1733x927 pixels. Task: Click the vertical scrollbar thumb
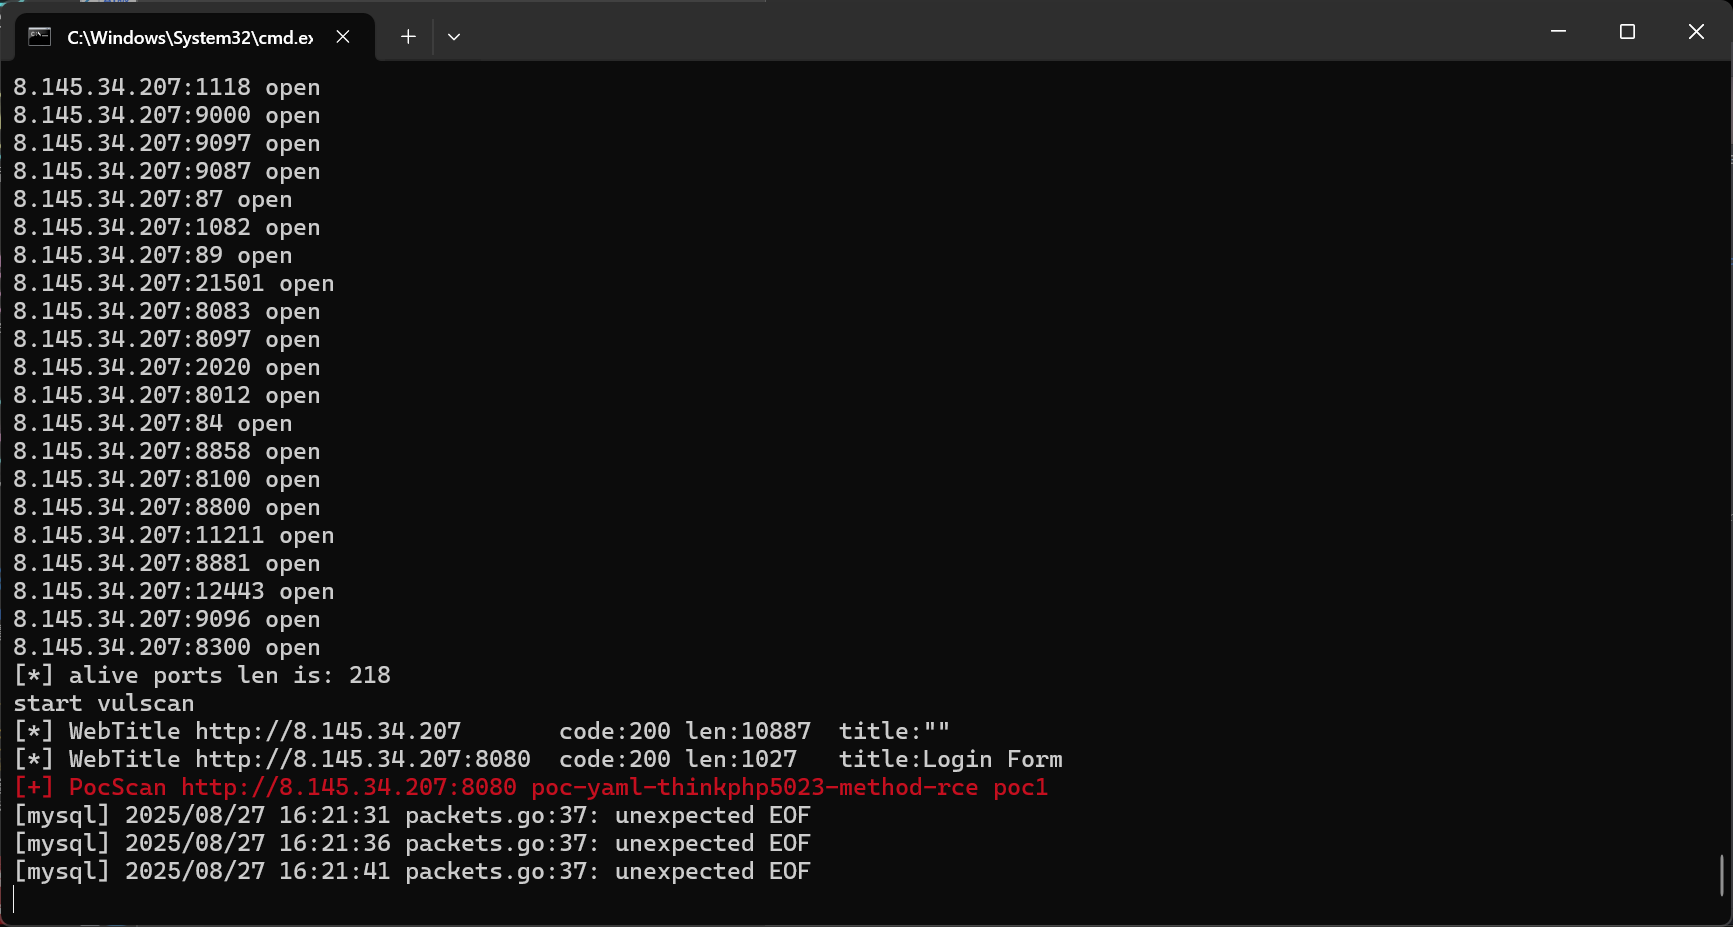point(1722,875)
